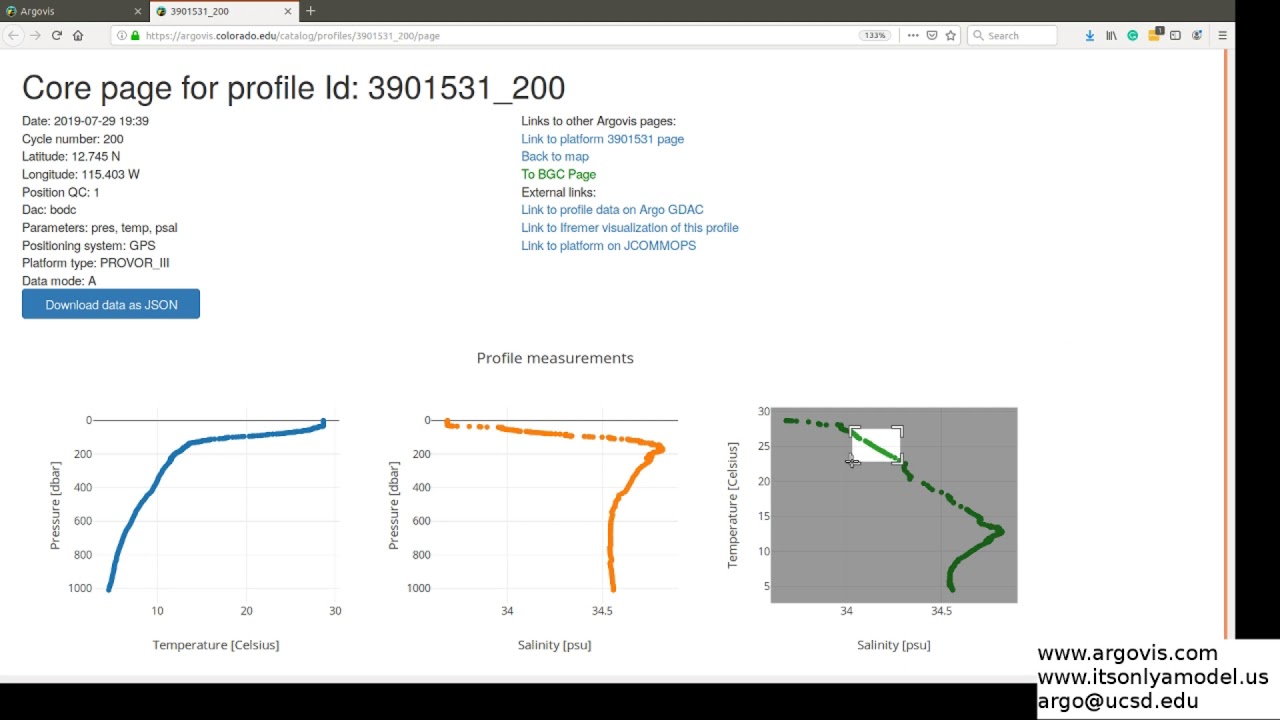1280x720 pixels.
Task: Save page to Pocket icon
Action: [x=932, y=35]
